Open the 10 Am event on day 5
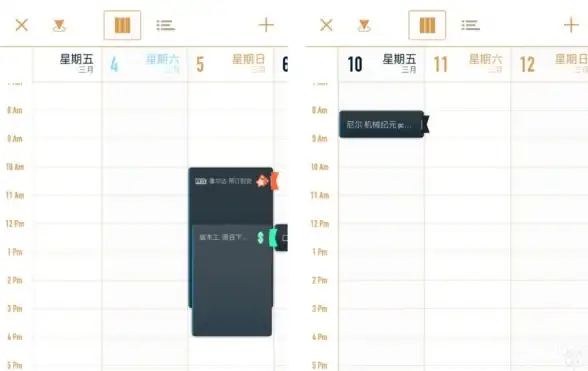Image resolution: width=588 pixels, height=371 pixels. pos(231,195)
